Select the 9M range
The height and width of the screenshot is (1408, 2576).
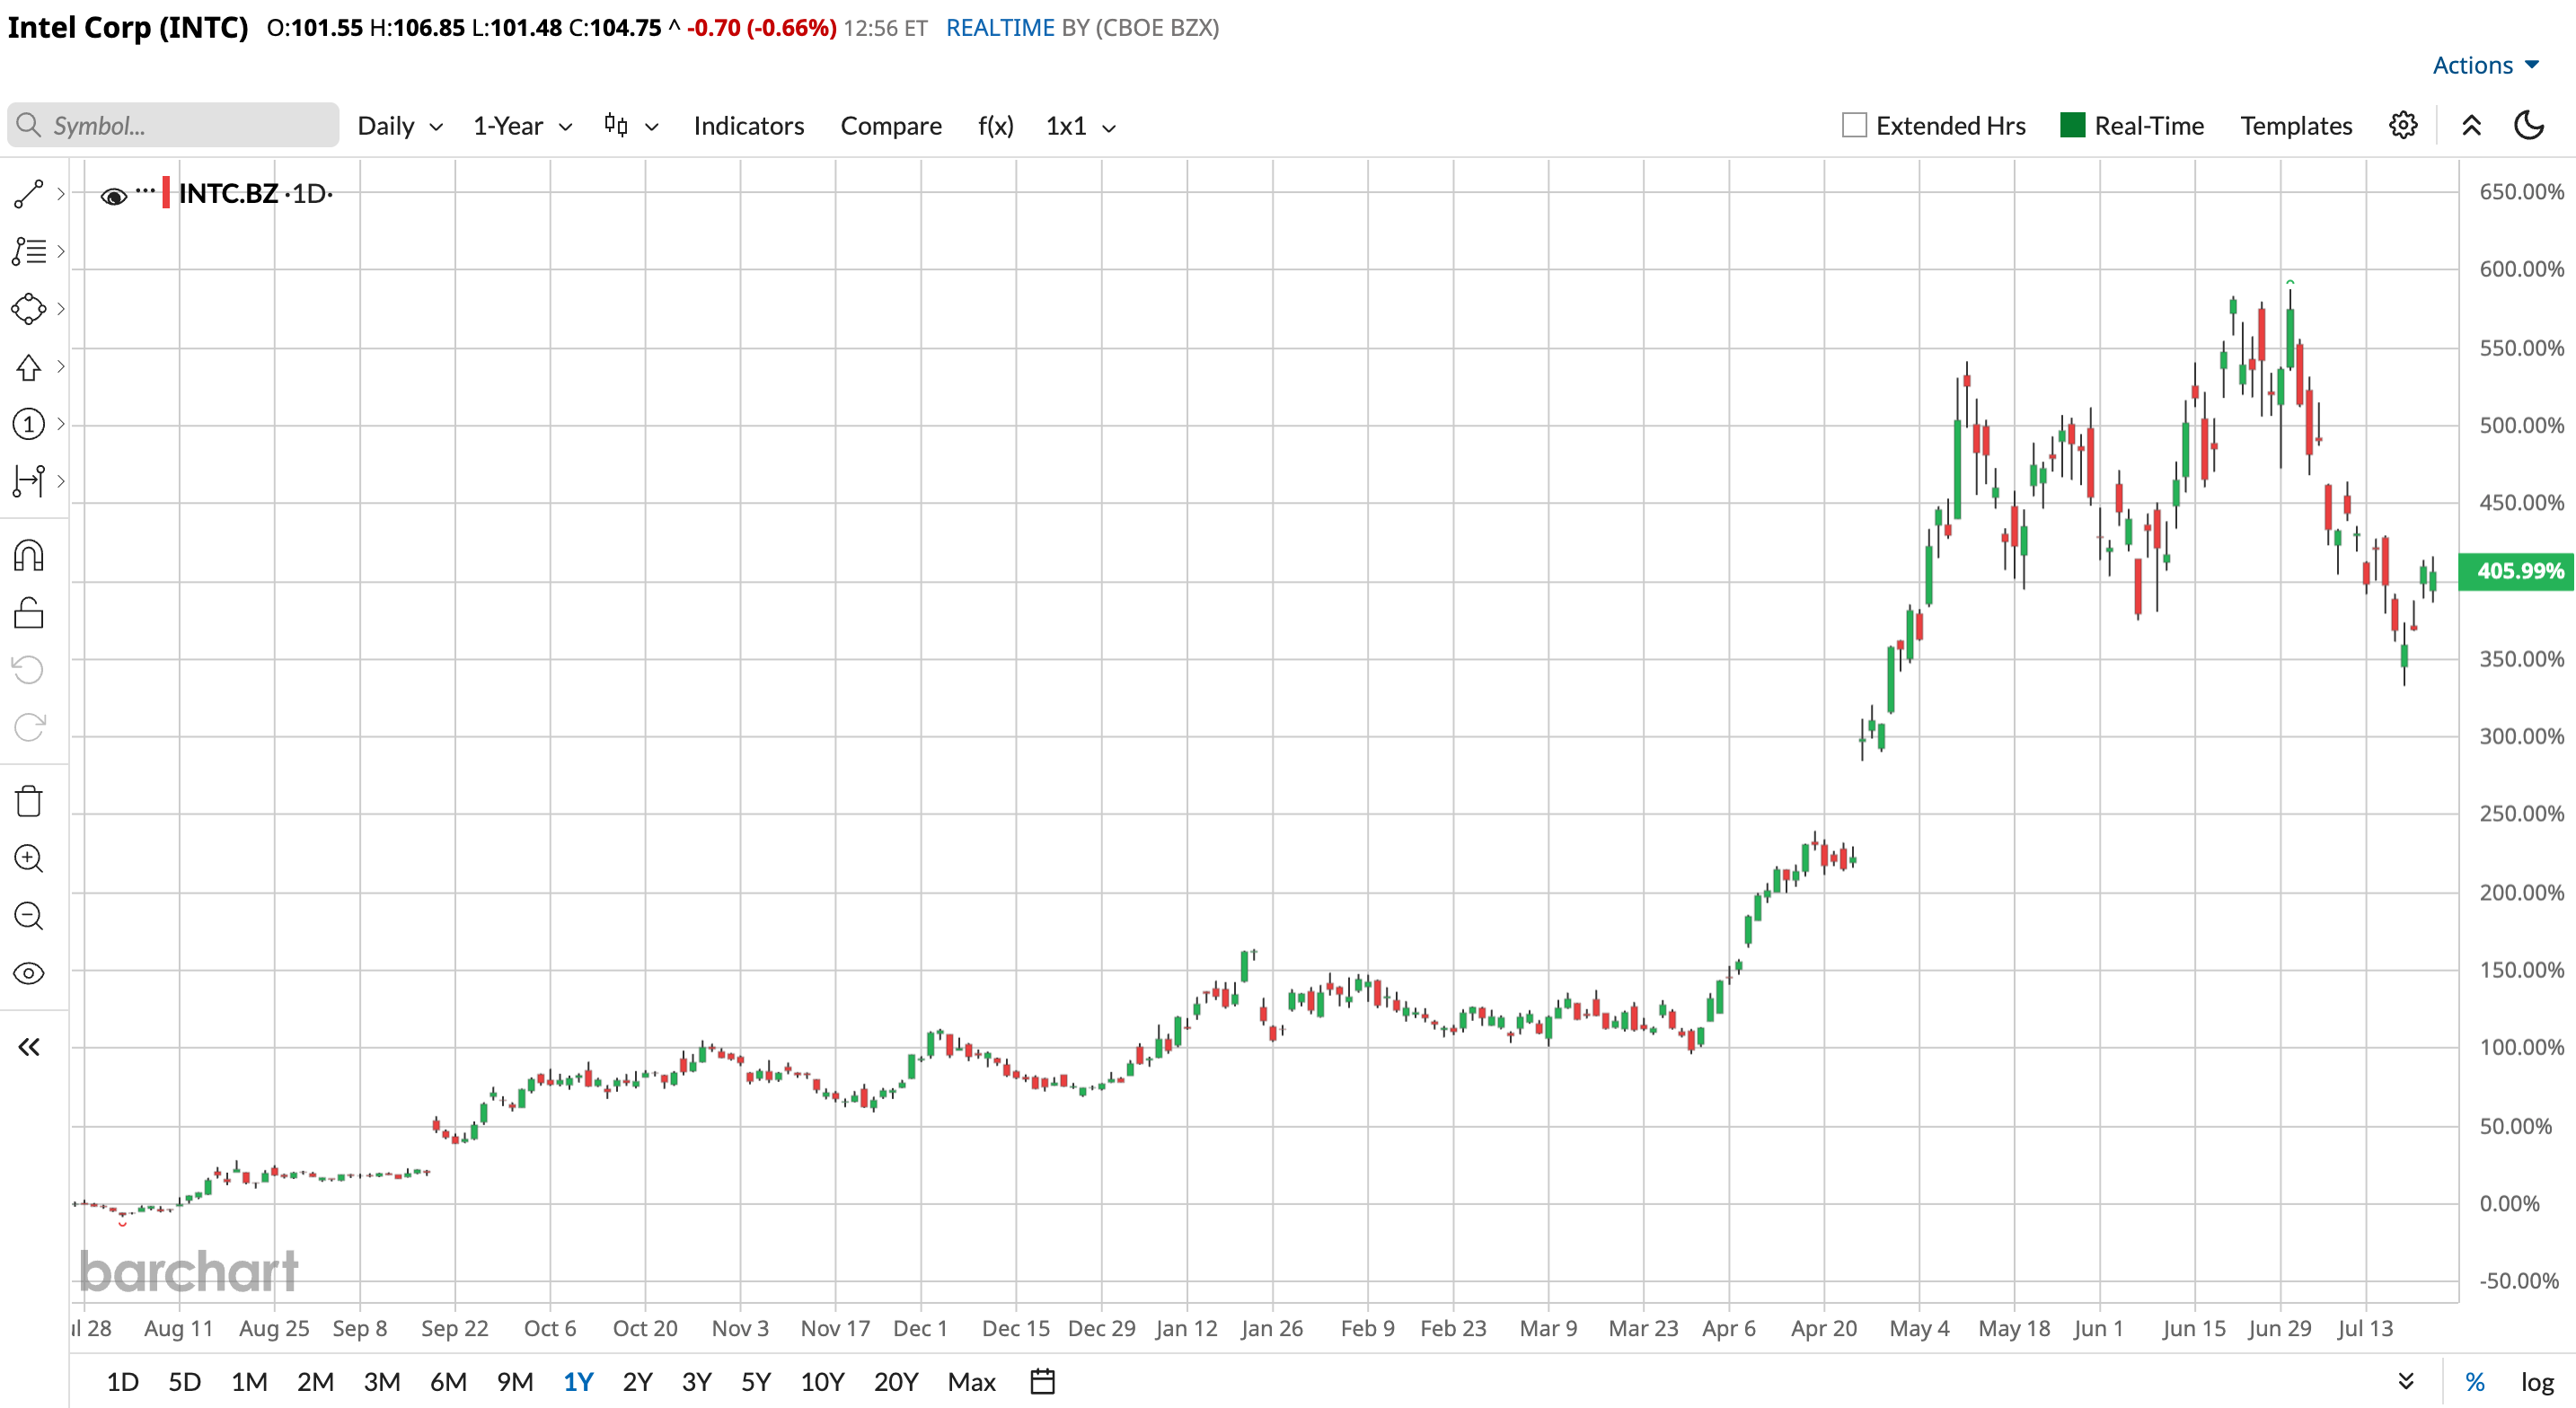click(x=514, y=1382)
